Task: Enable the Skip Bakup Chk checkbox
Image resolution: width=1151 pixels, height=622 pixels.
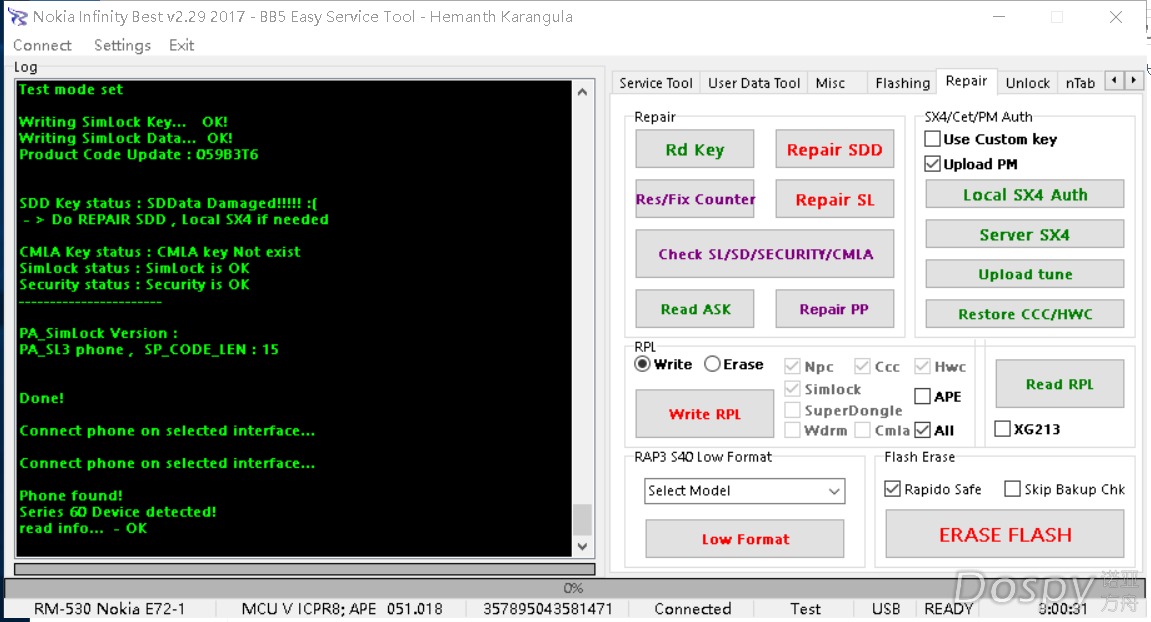Action: tap(1012, 489)
